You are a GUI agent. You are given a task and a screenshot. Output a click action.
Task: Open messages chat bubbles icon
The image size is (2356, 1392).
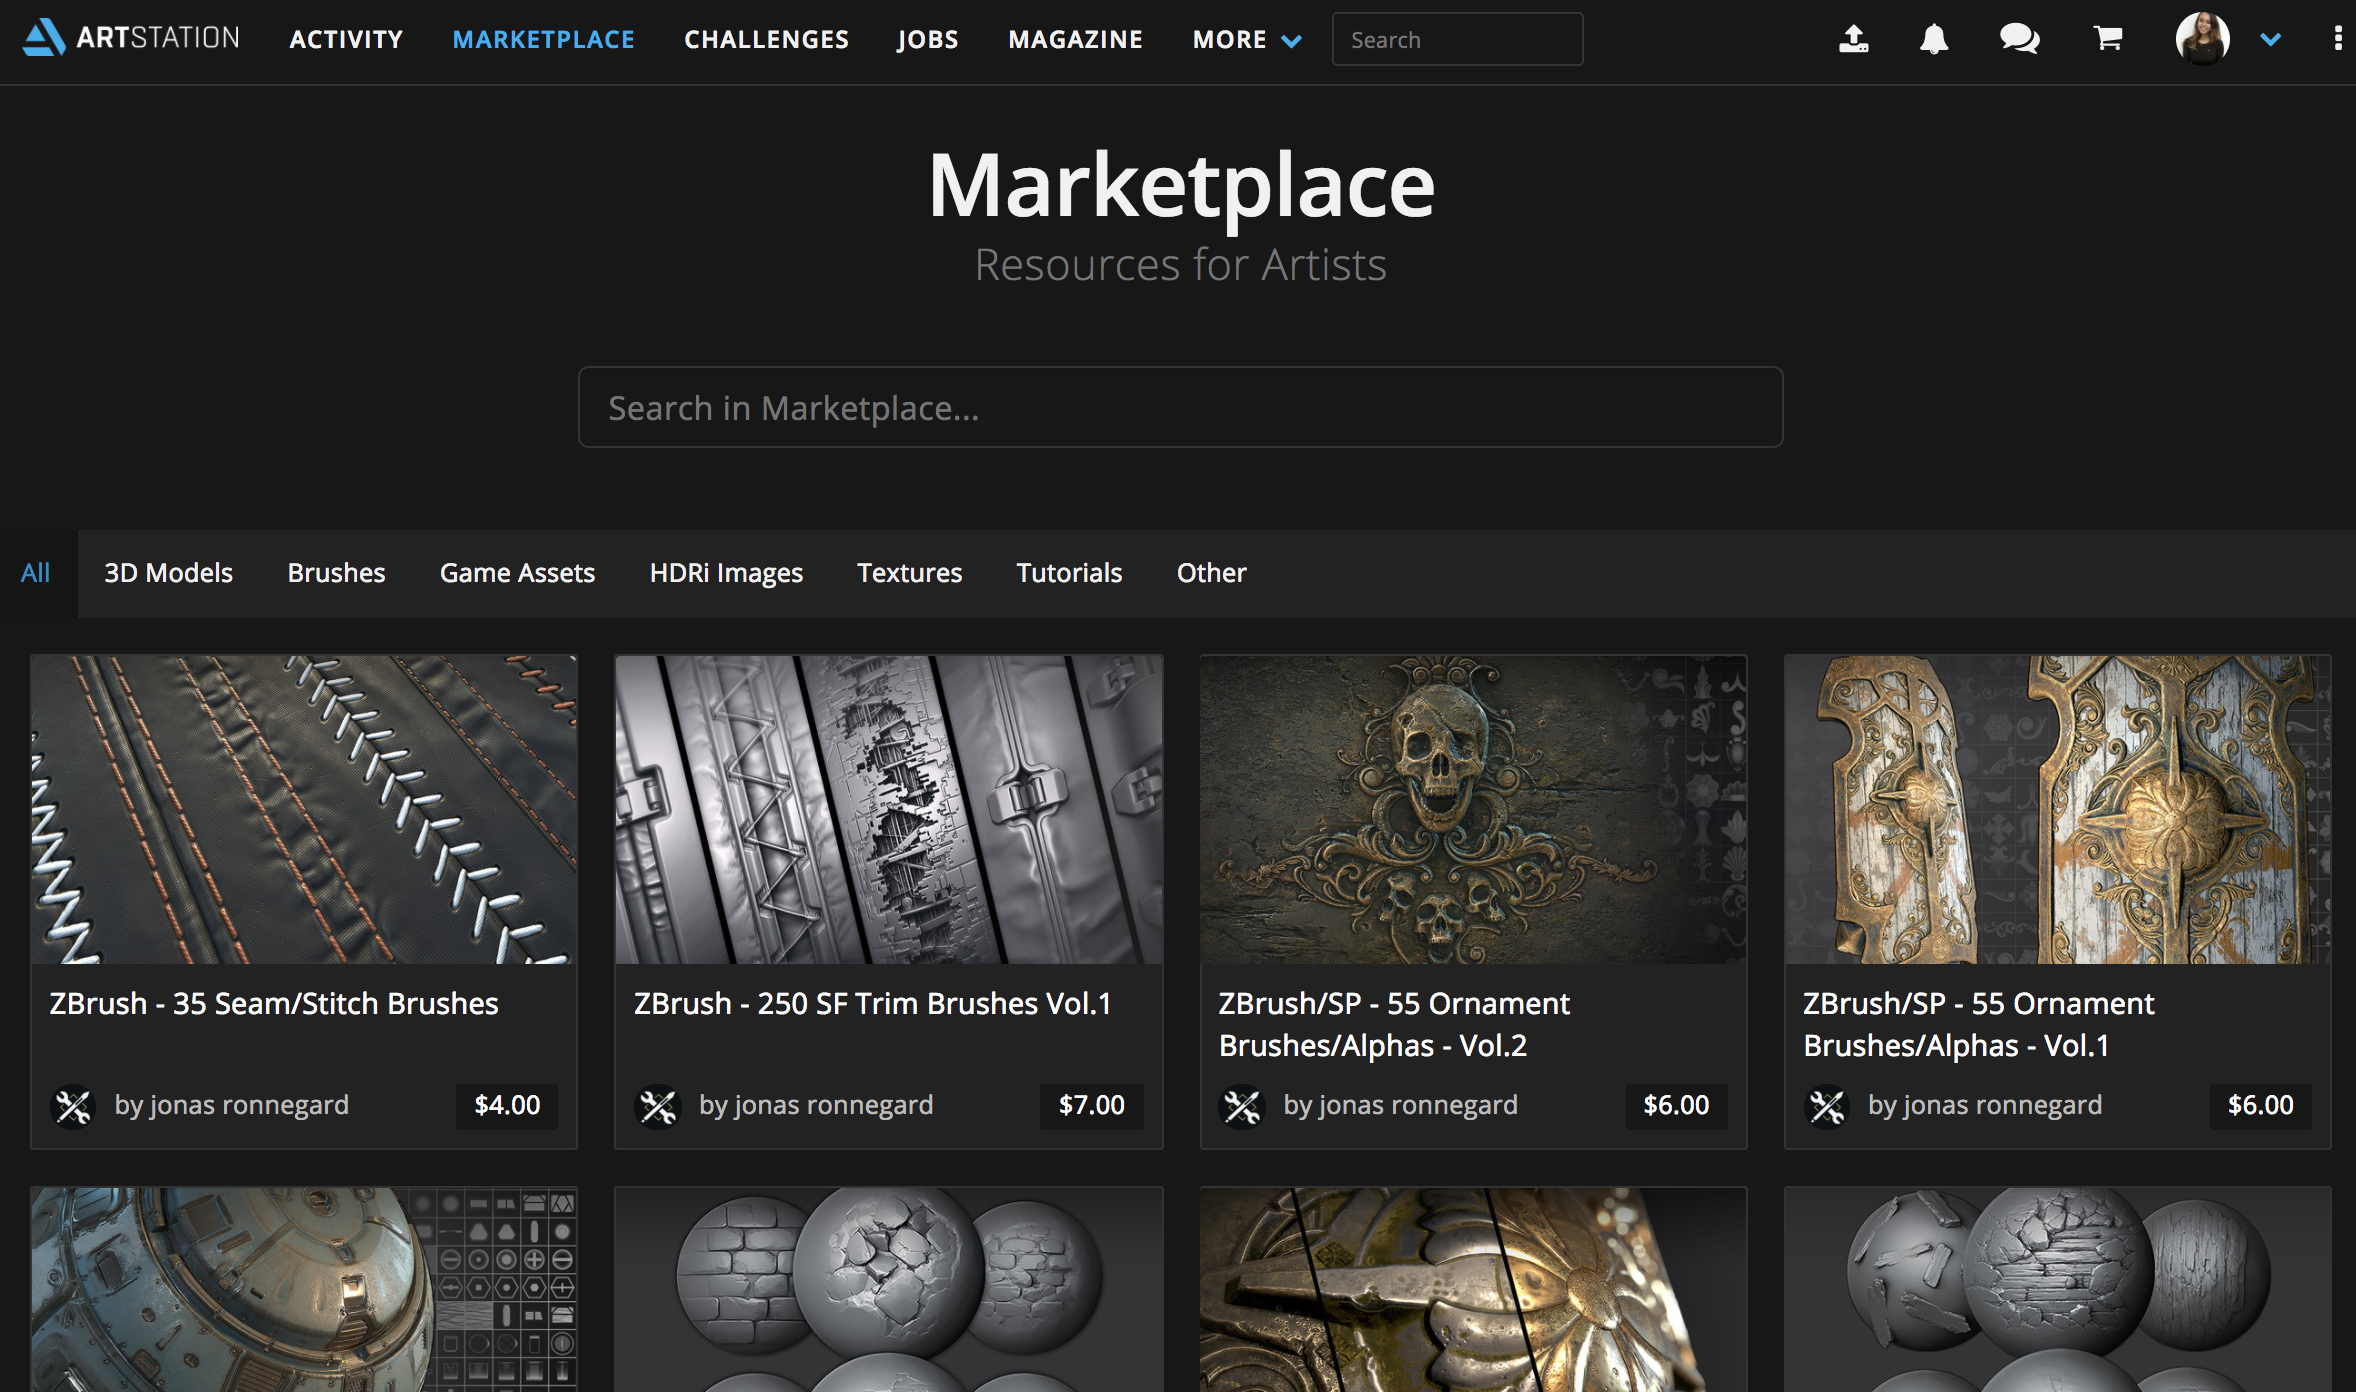point(2019,39)
